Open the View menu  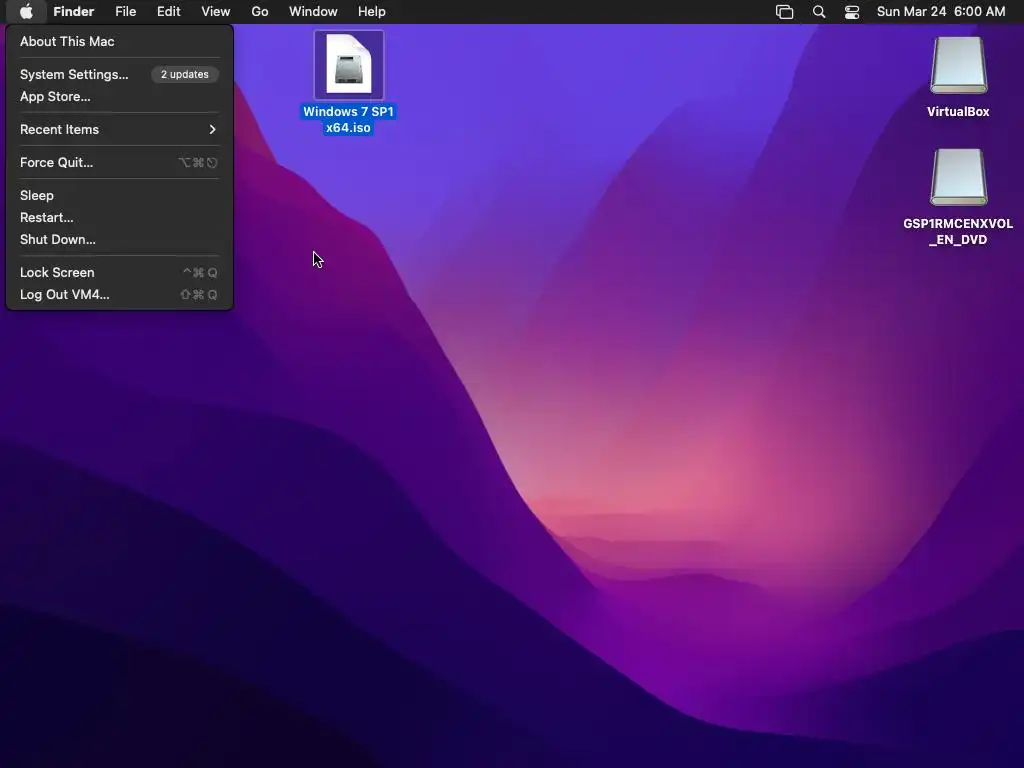pos(216,12)
